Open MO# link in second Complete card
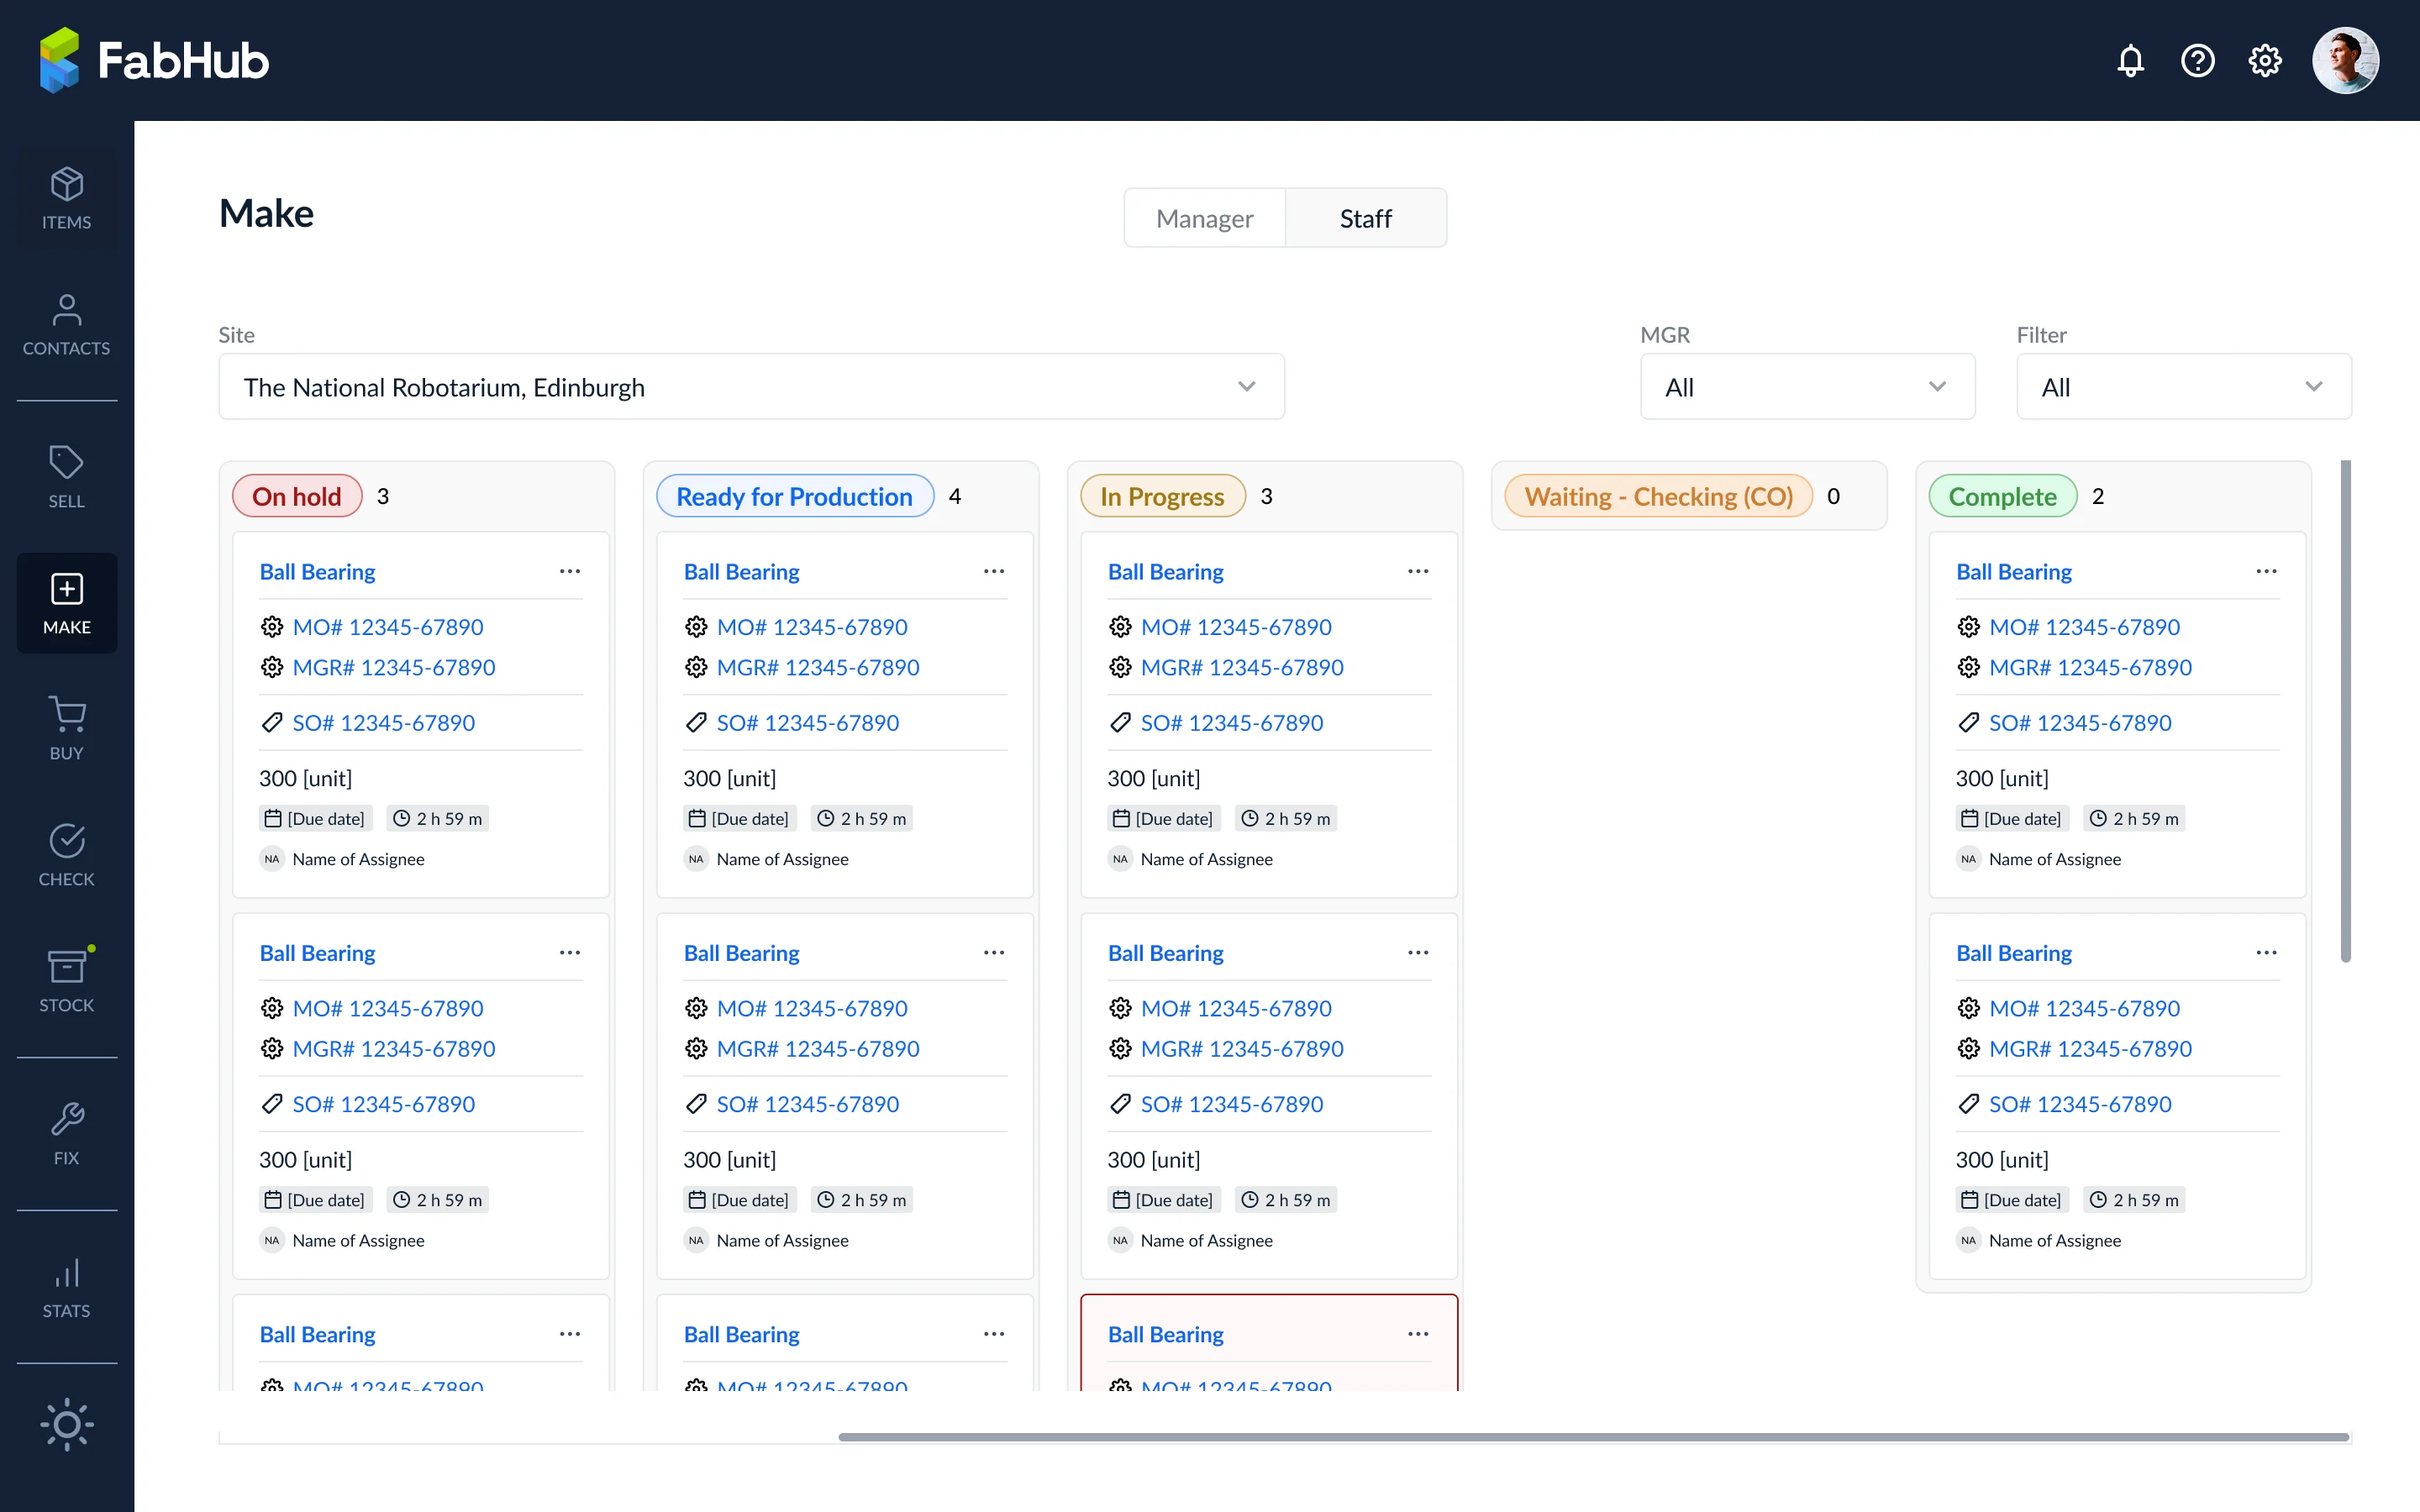Screen dimensions: 2420x1512 2084,1008
